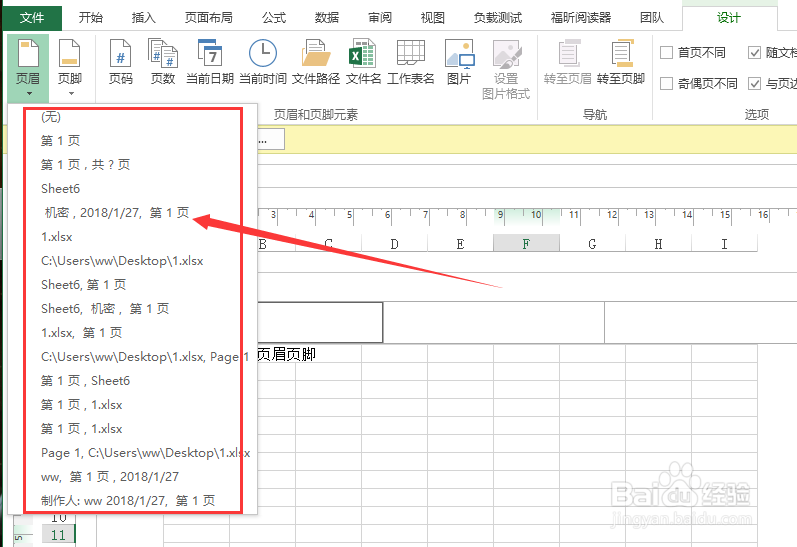Screen dimensions: 797x547
Task: Switch to the 公式 ribbon tab
Action: (274, 18)
